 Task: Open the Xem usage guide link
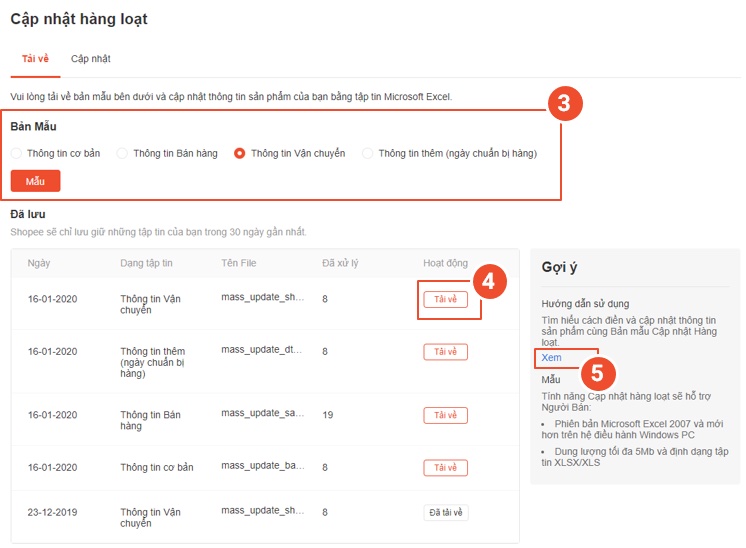tap(551, 357)
